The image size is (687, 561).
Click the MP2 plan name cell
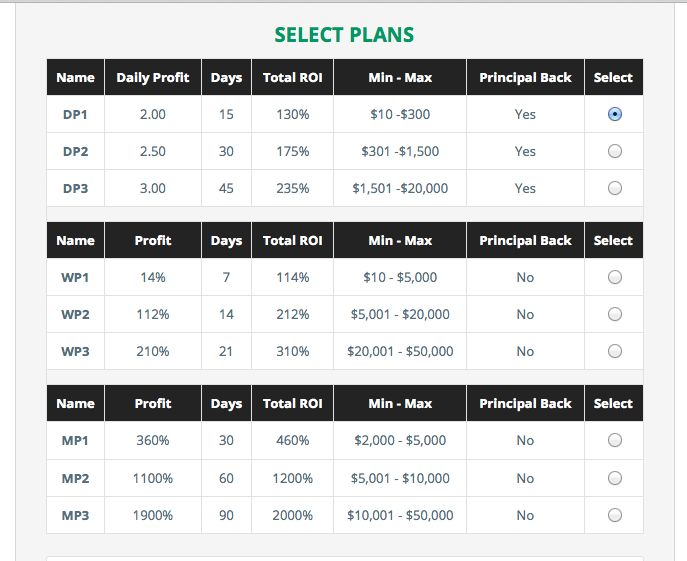(x=75, y=478)
